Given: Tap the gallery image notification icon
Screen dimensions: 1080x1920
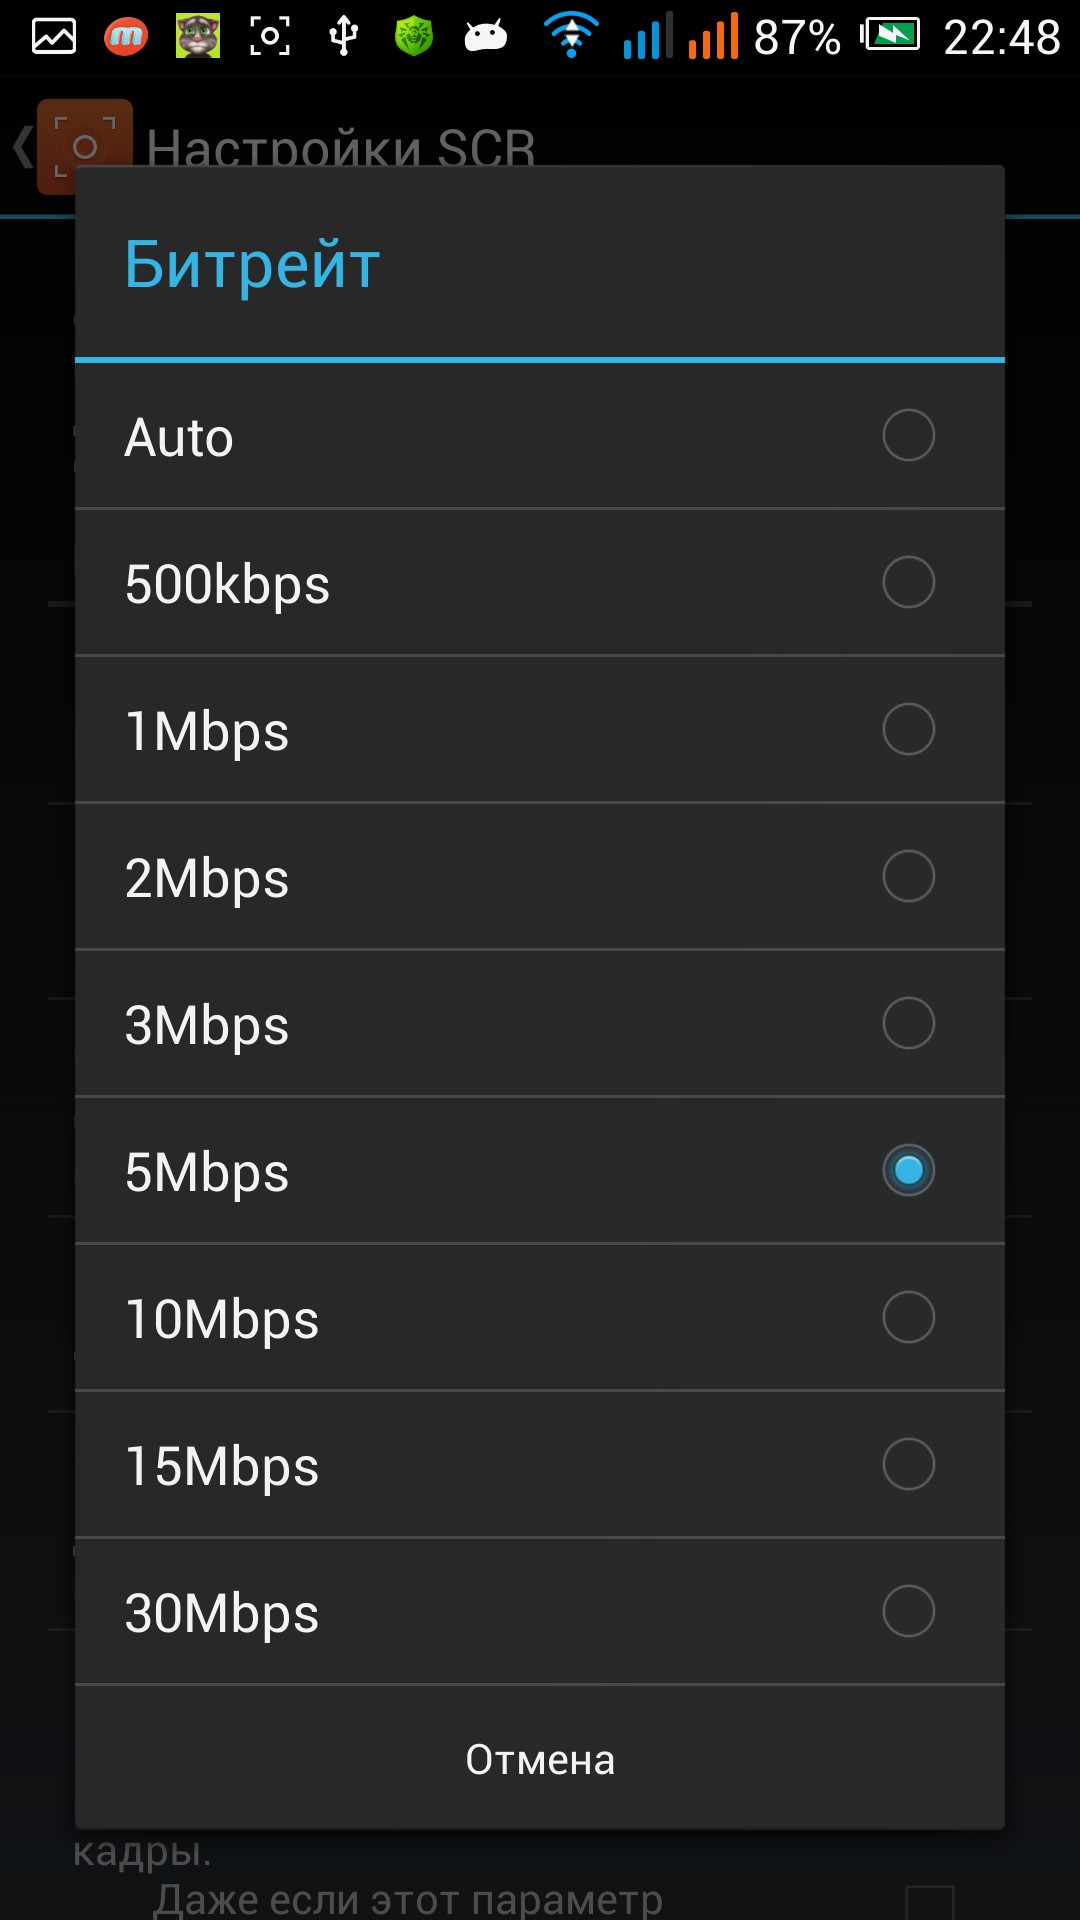Looking at the screenshot, I should tap(54, 37).
